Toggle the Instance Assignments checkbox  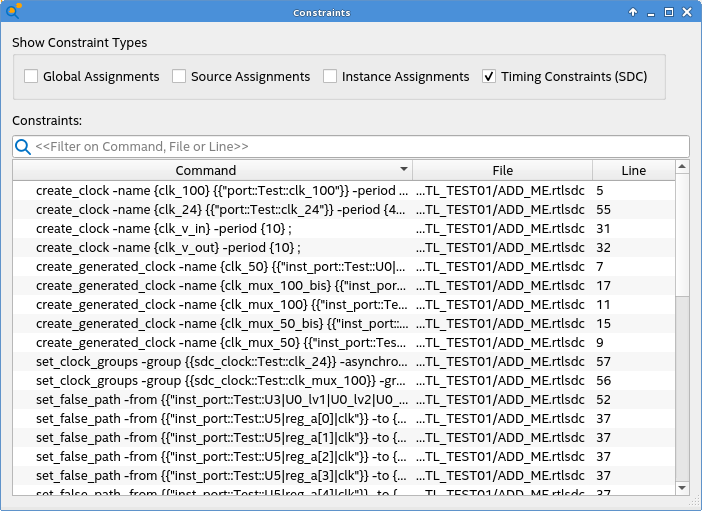coord(330,77)
